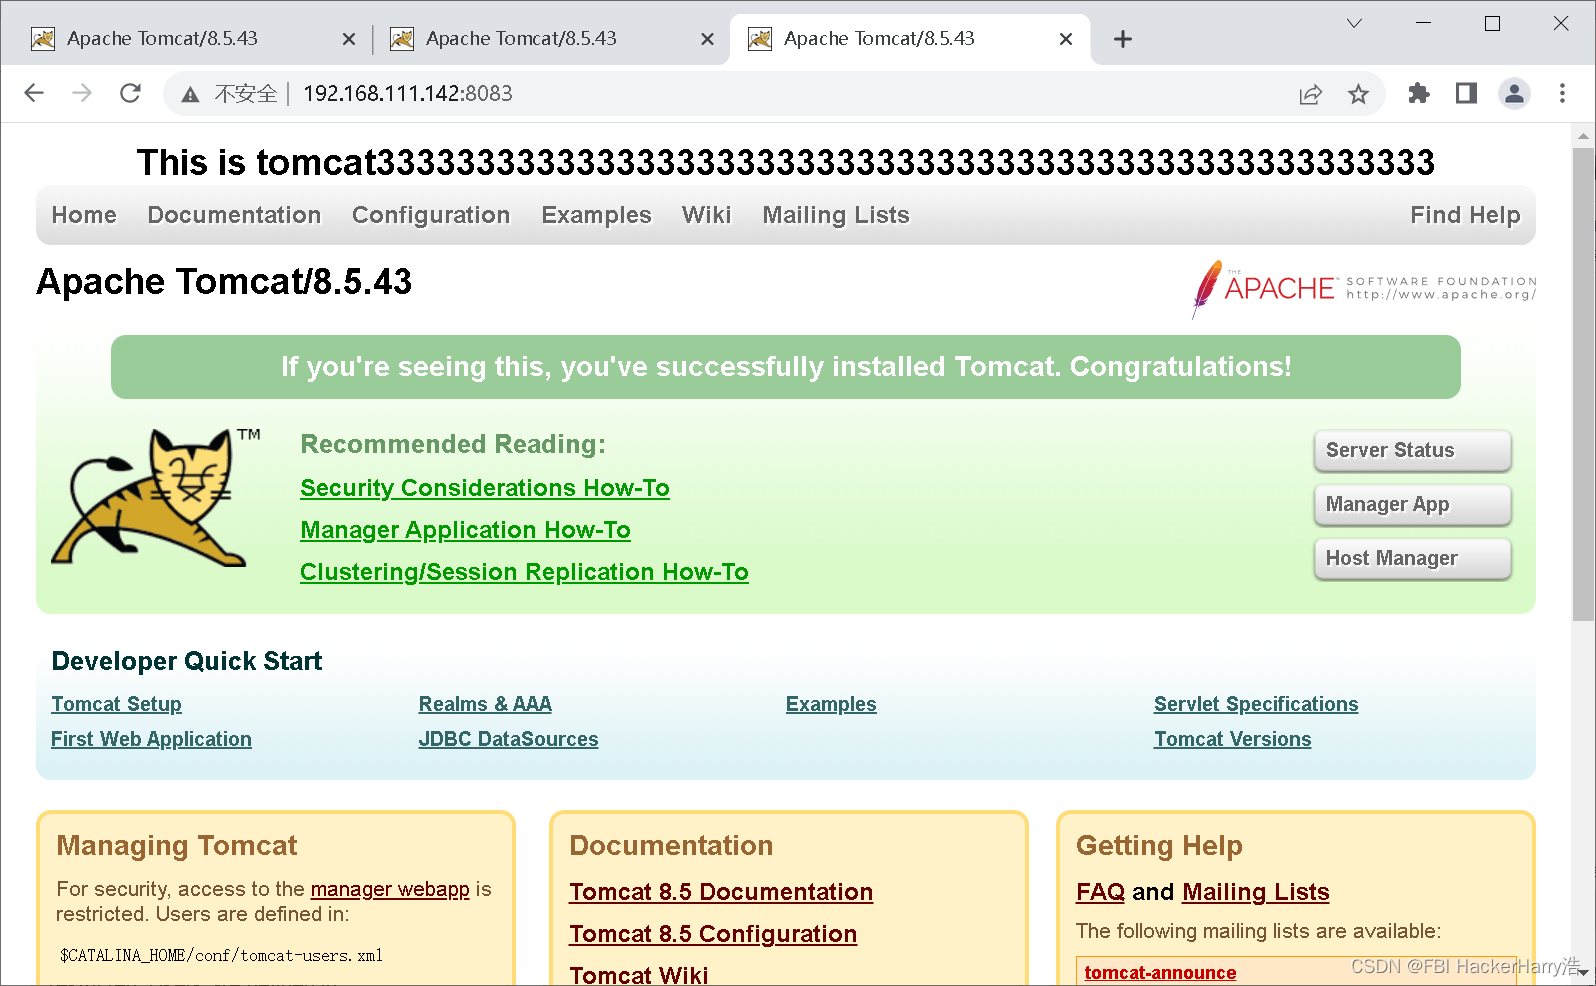
Task: Open Clustering/Session Replication How-To link
Action: pyautogui.click(x=524, y=572)
